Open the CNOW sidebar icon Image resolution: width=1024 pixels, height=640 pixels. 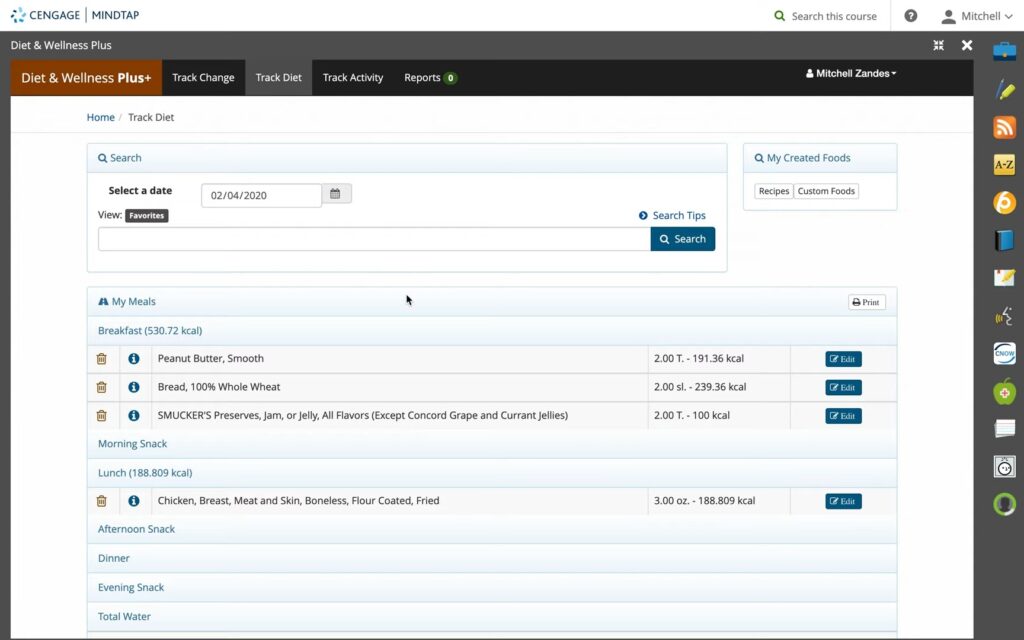click(x=1004, y=354)
